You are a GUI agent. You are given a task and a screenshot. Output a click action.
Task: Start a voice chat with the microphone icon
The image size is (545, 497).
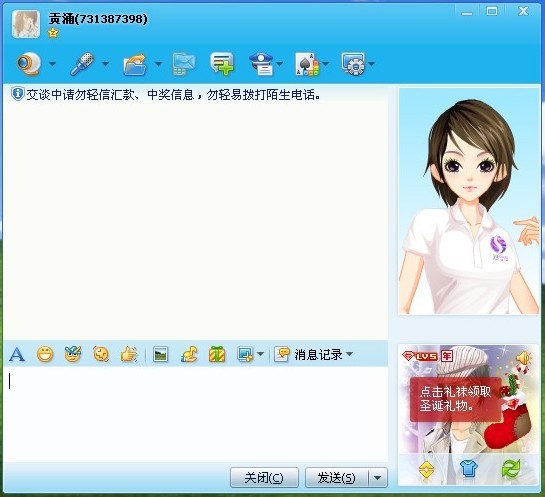point(82,64)
